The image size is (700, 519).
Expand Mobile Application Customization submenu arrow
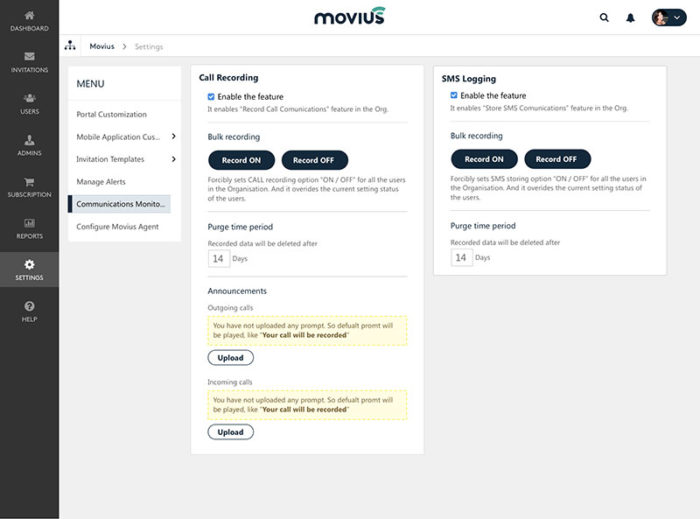tap(173, 136)
